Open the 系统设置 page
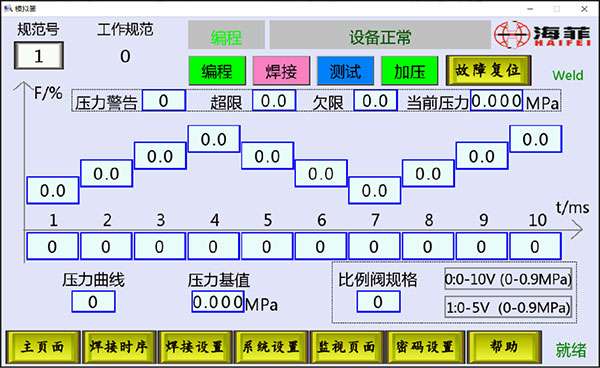The width and height of the screenshot is (600, 368). 271,347
